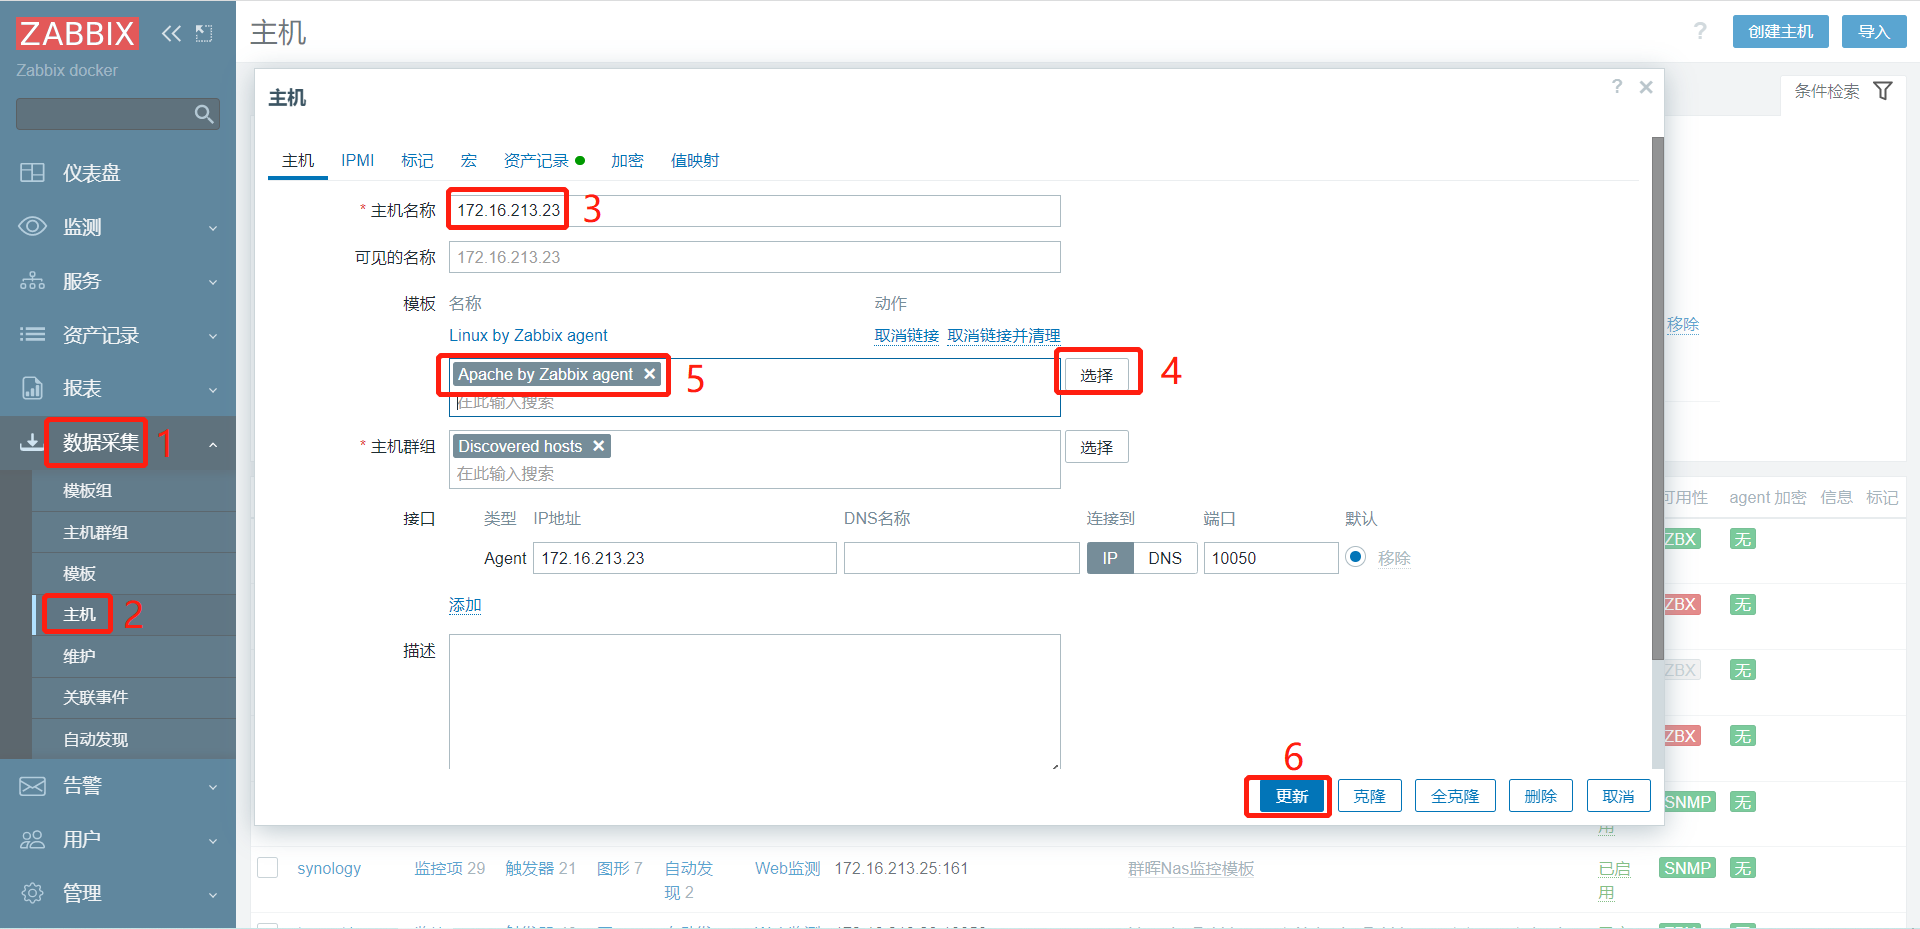Open 关联事件 in the sidebar
Image resolution: width=1920 pixels, height=929 pixels.
coord(96,697)
